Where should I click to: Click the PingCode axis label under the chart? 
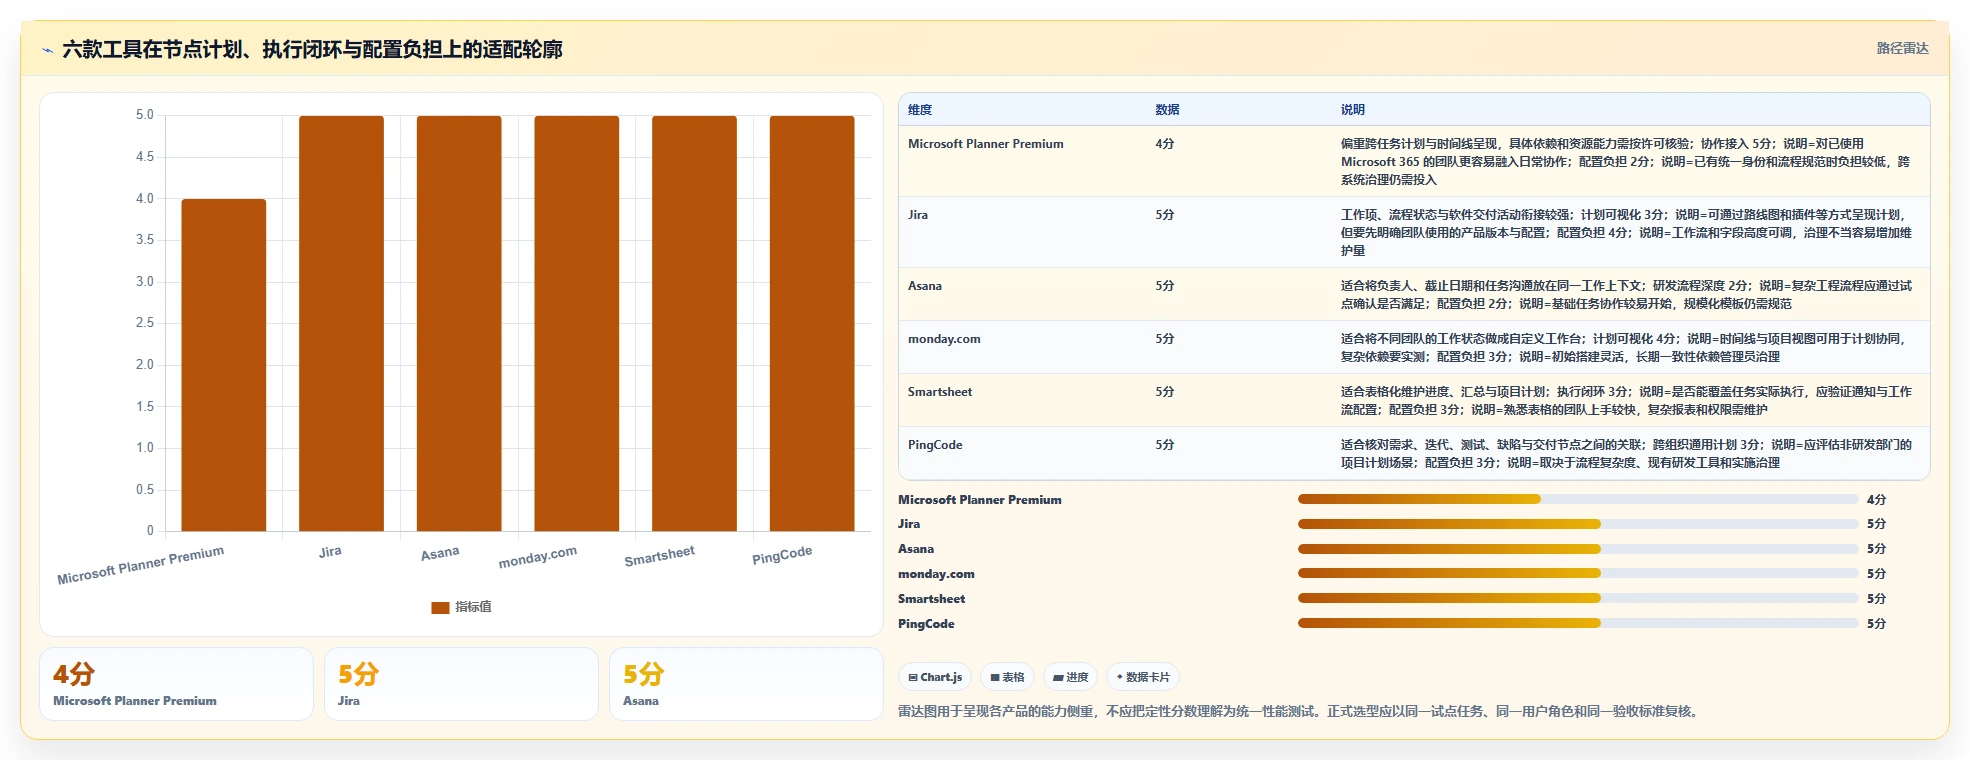[x=782, y=555]
